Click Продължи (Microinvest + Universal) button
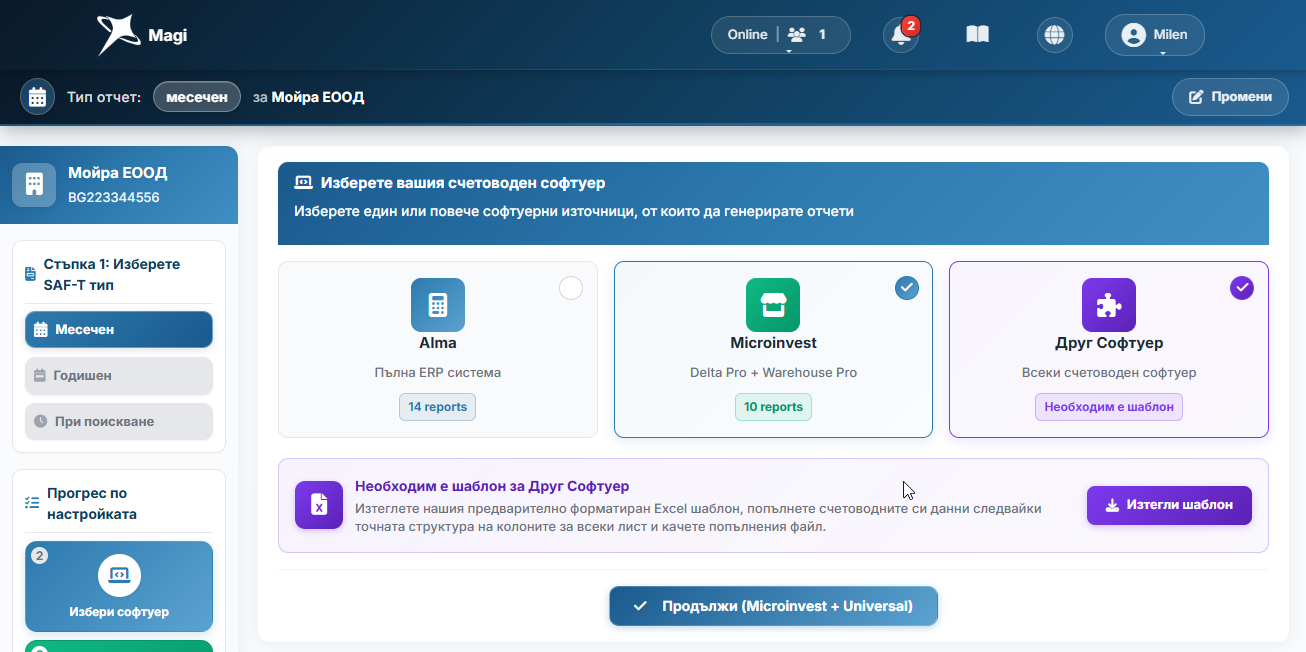The width and height of the screenshot is (1306, 652). tap(774, 606)
